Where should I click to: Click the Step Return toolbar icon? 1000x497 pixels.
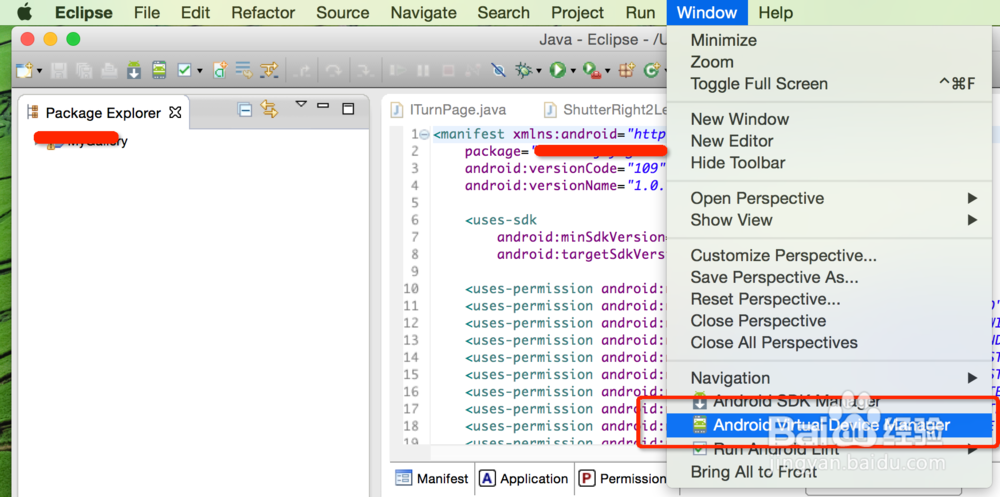click(365, 70)
